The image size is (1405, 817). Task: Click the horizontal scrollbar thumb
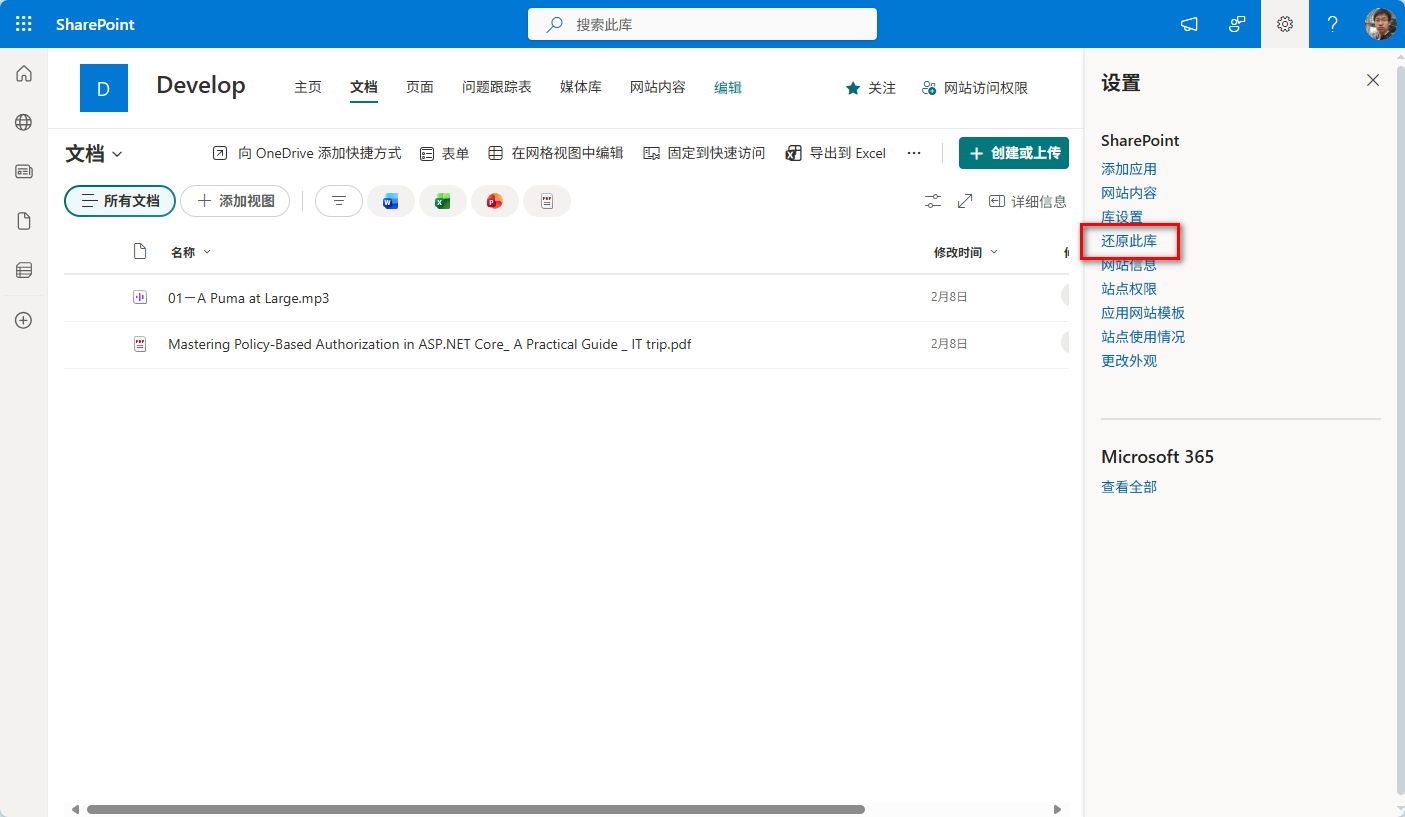point(475,809)
